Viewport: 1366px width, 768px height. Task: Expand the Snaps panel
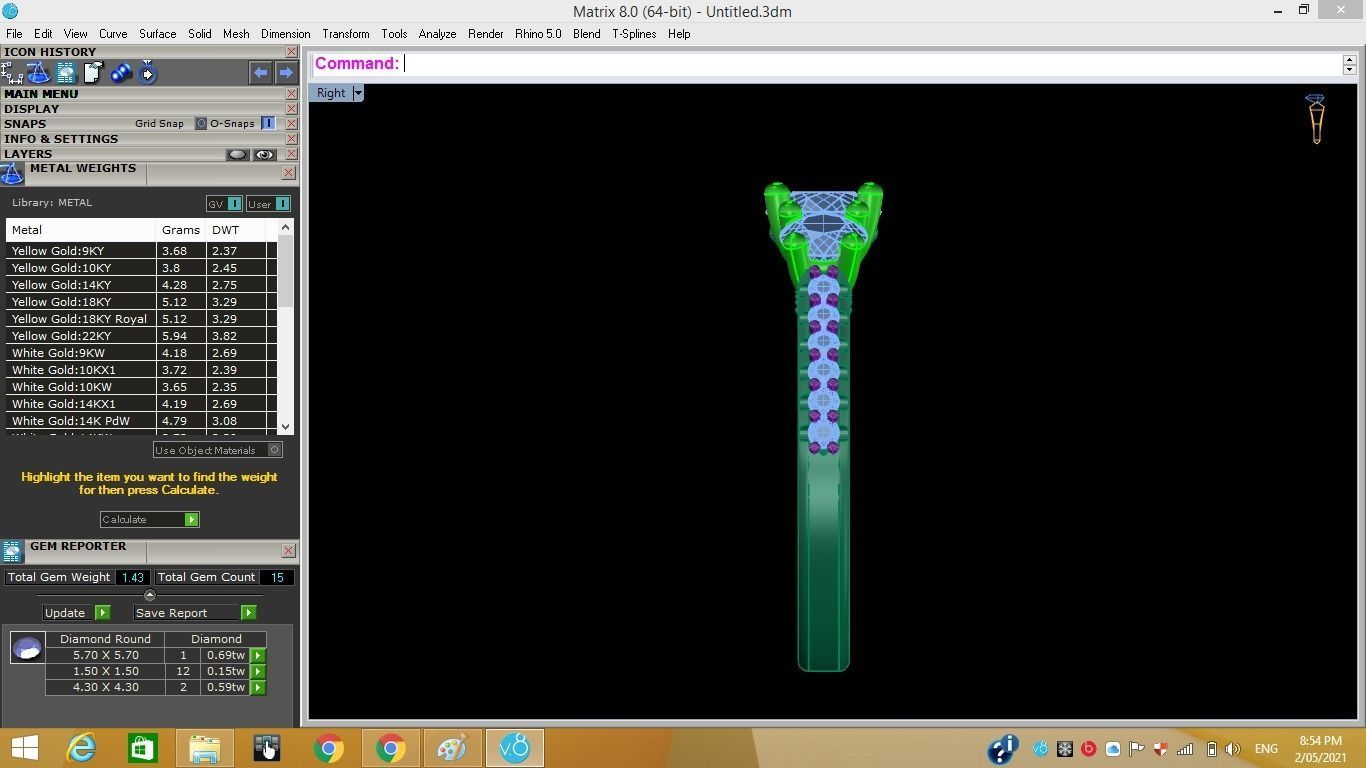coord(25,124)
